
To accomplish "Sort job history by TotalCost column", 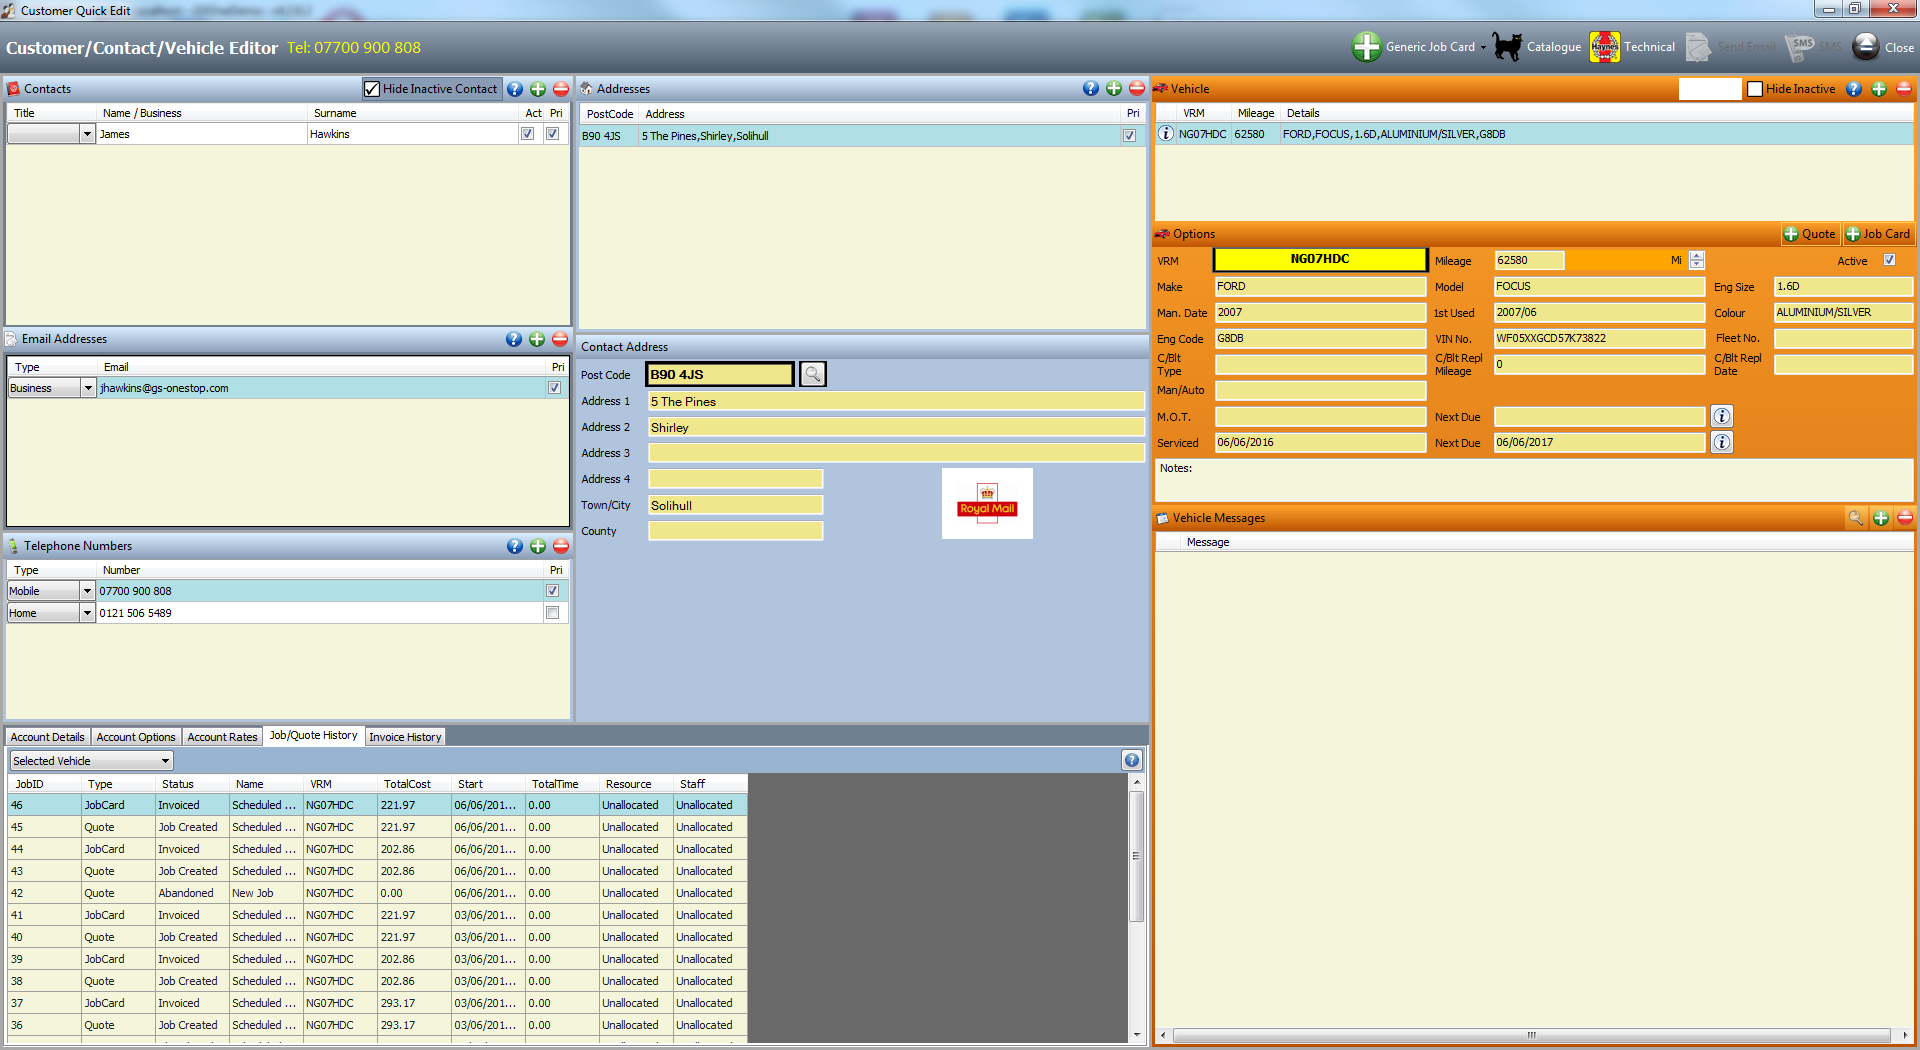I will [407, 784].
